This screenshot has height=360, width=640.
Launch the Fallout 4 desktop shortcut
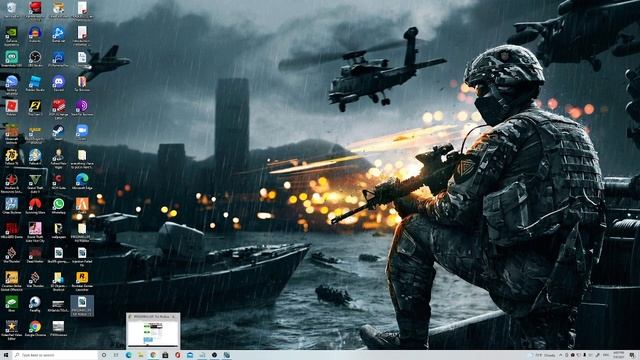click(x=35, y=157)
